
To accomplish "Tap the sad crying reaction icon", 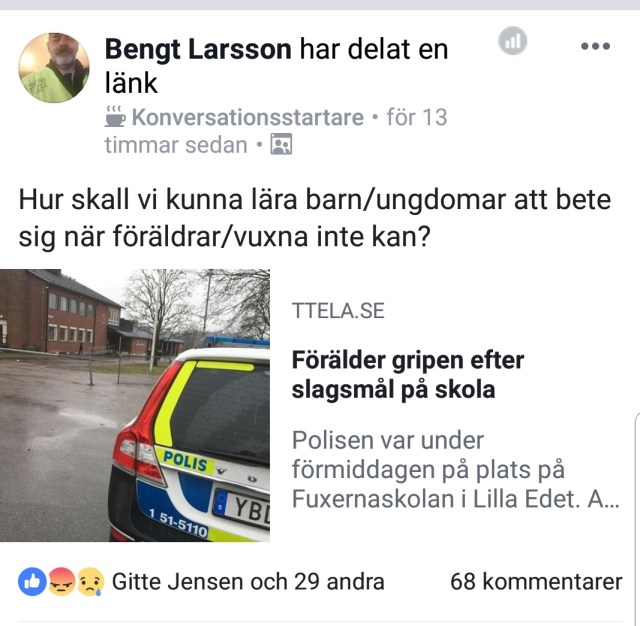I will pos(91,581).
